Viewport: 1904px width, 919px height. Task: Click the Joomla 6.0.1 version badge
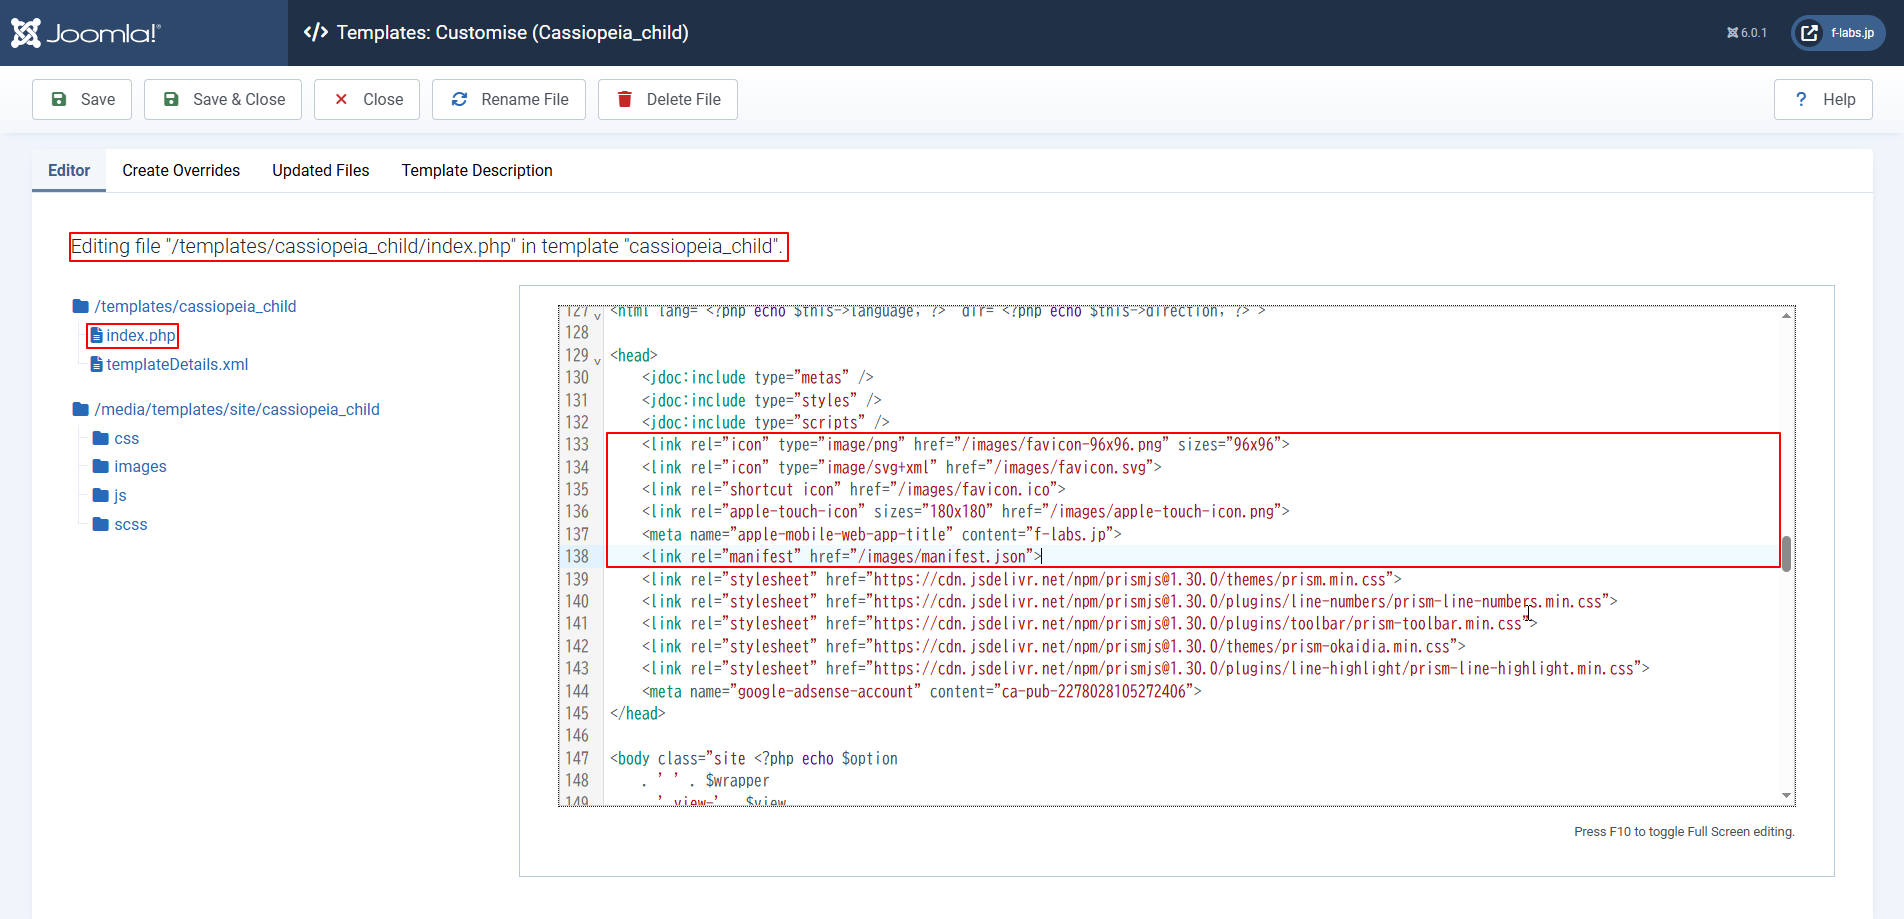1746,33
